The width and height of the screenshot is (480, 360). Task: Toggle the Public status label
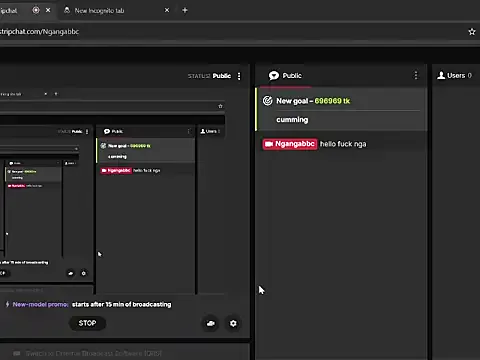click(x=222, y=76)
